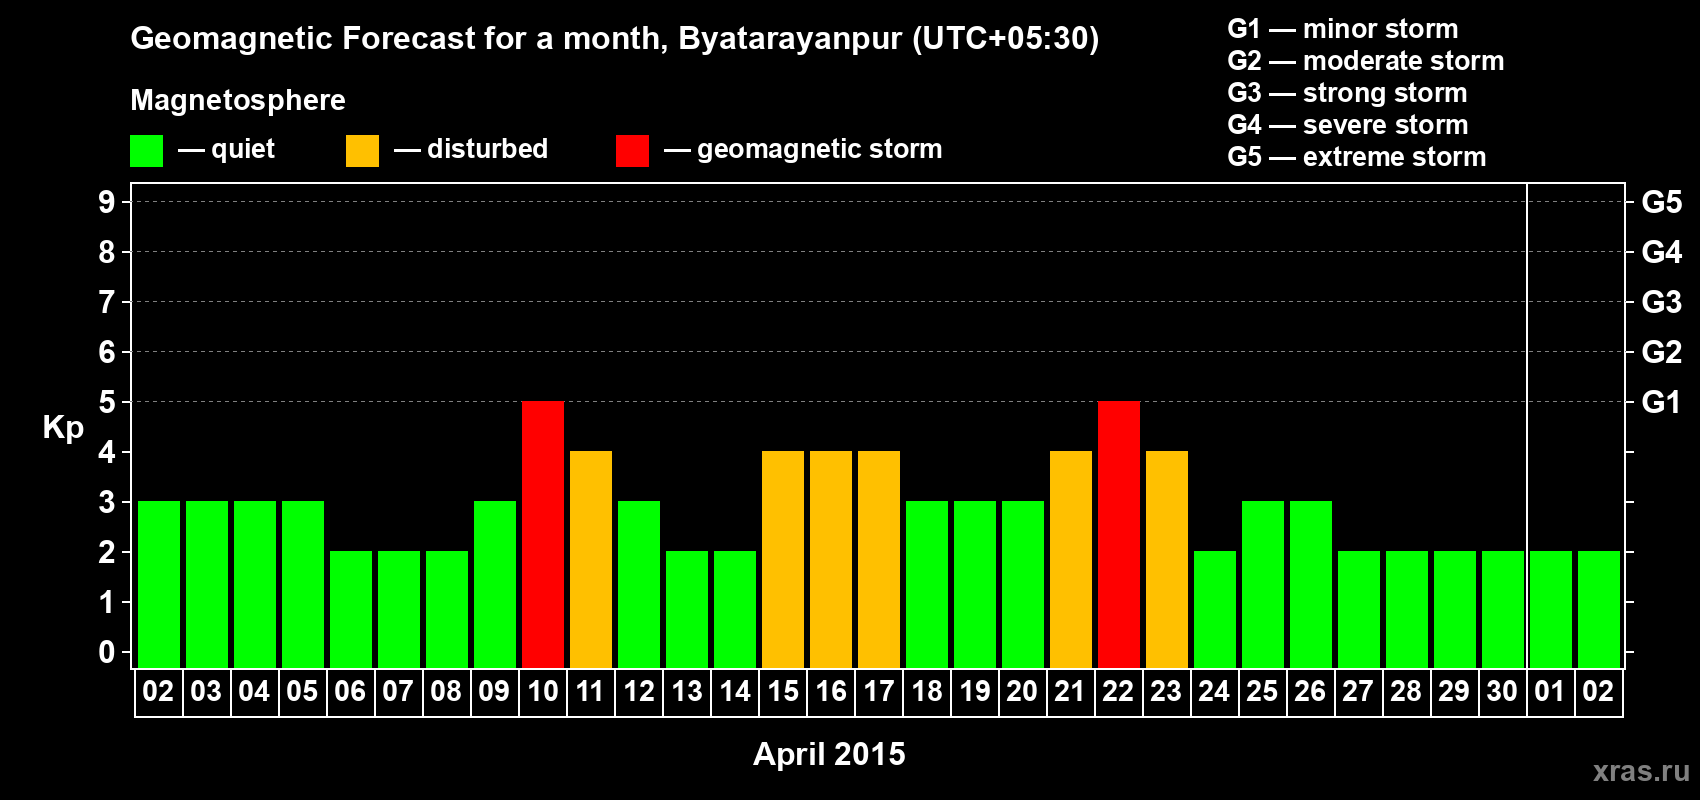Select the red bar for April 22
The height and width of the screenshot is (800, 1700).
click(1119, 534)
